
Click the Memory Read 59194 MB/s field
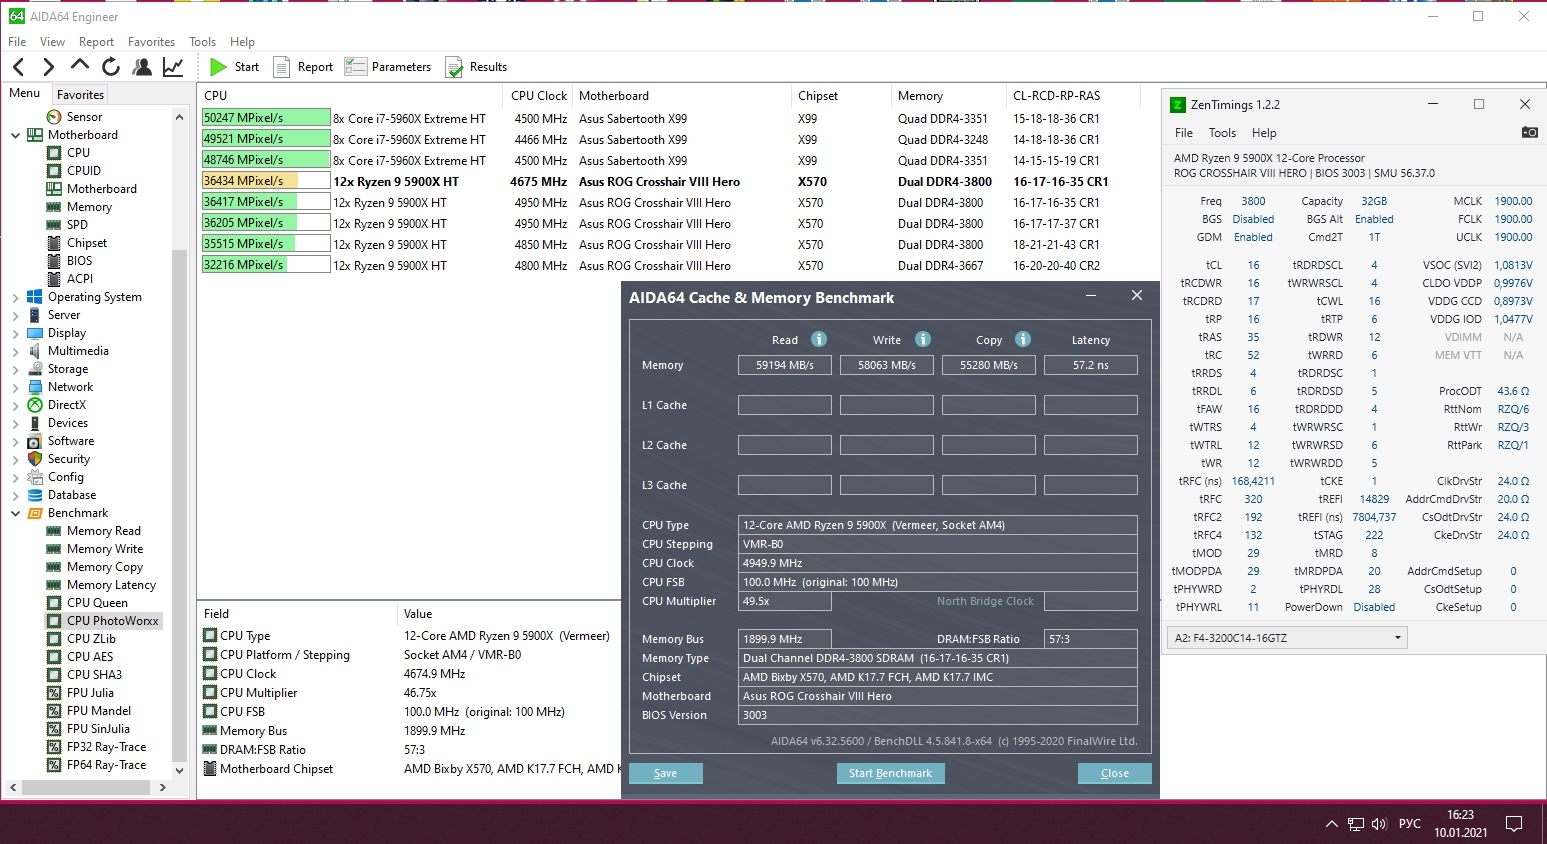coord(785,365)
